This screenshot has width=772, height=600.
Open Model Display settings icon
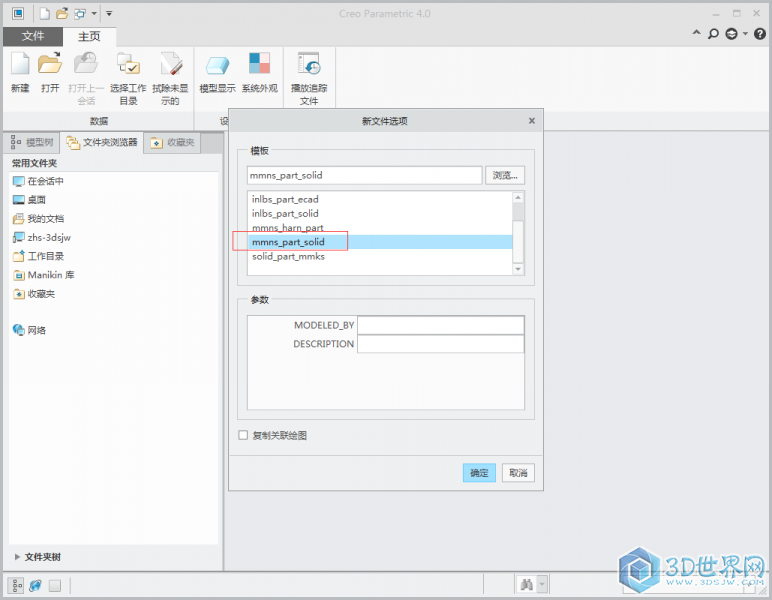click(217, 64)
